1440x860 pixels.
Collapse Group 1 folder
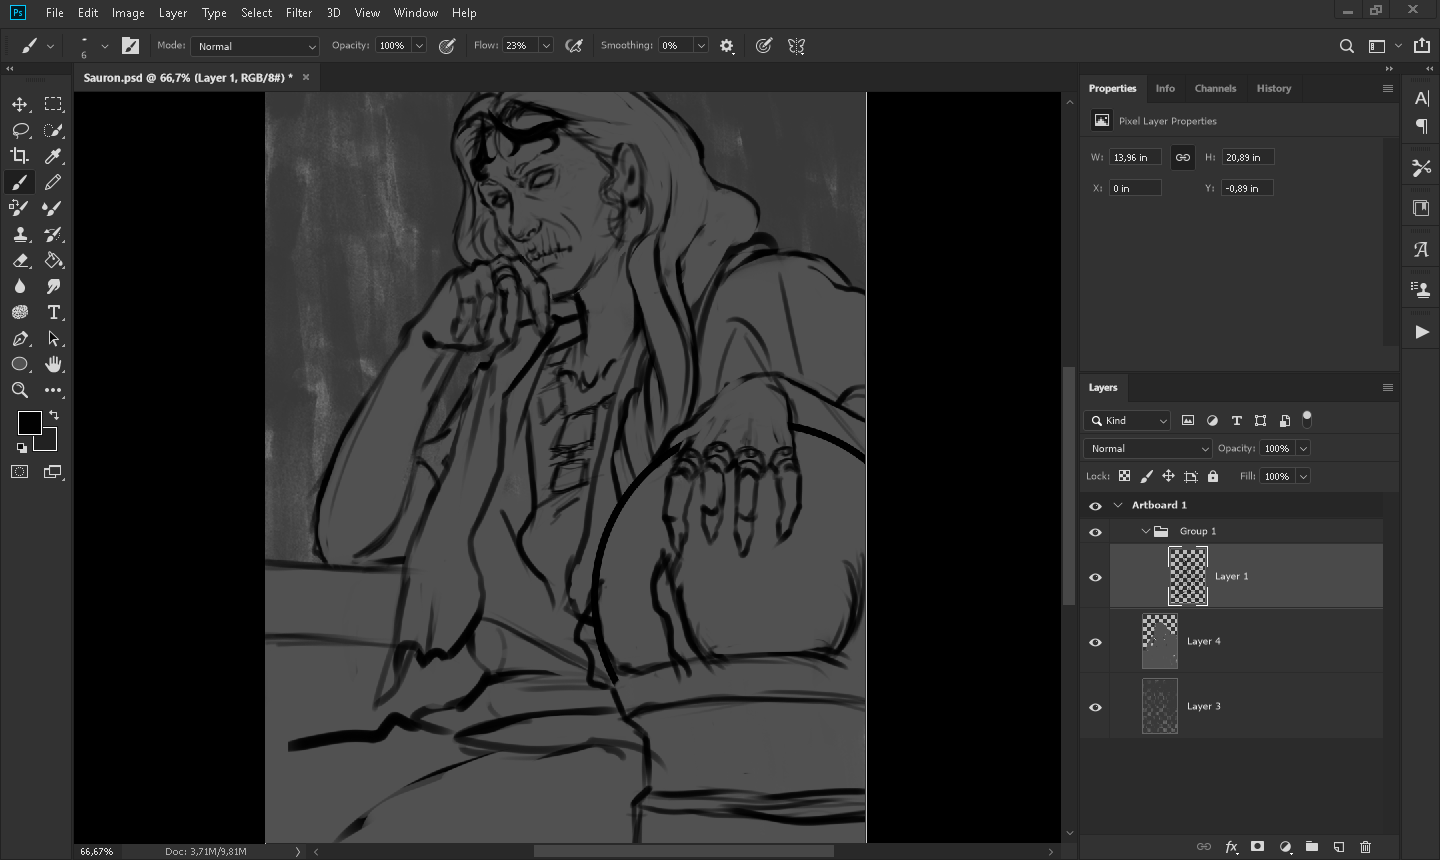click(x=1145, y=531)
